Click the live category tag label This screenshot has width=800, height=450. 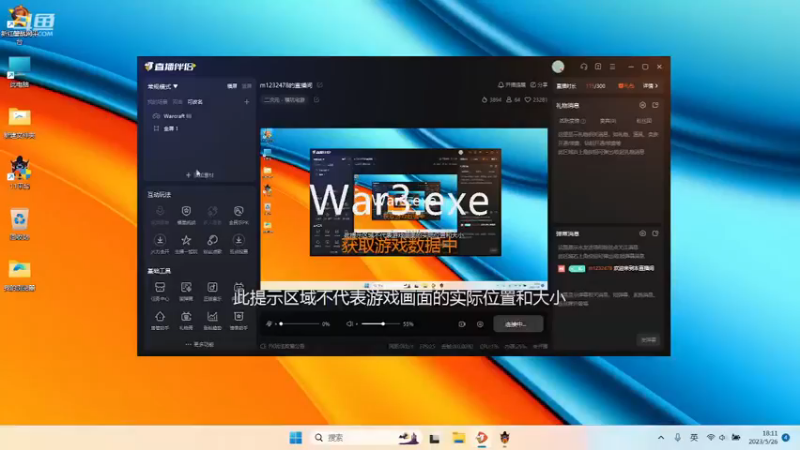[284, 100]
